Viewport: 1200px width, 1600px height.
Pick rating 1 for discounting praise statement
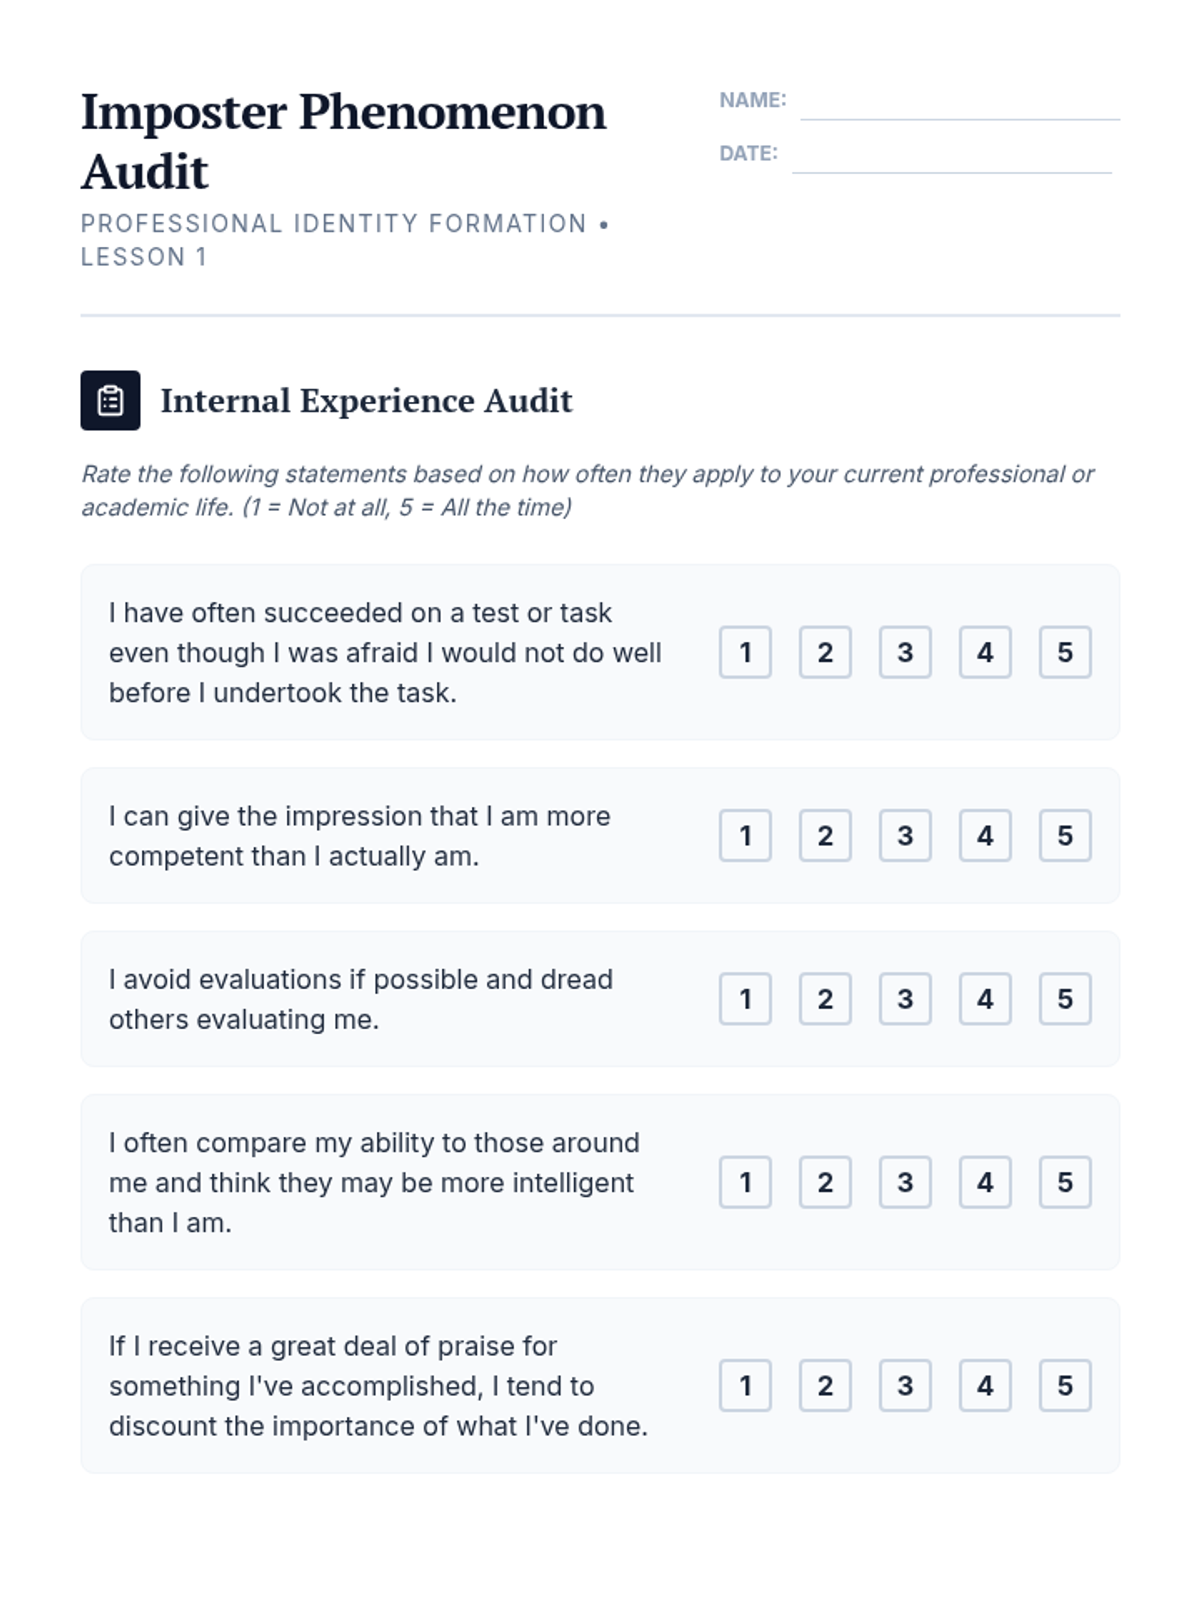click(x=745, y=1385)
